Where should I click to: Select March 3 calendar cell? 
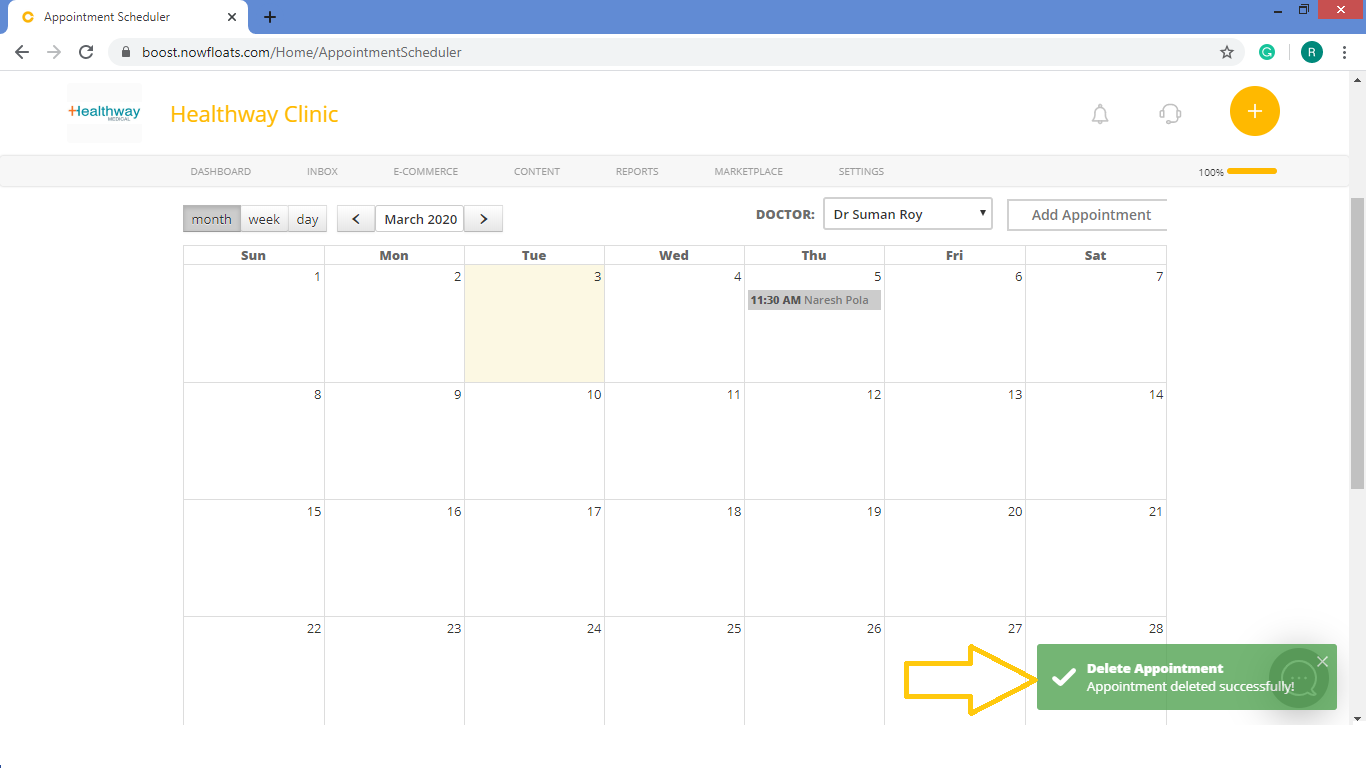pos(534,323)
